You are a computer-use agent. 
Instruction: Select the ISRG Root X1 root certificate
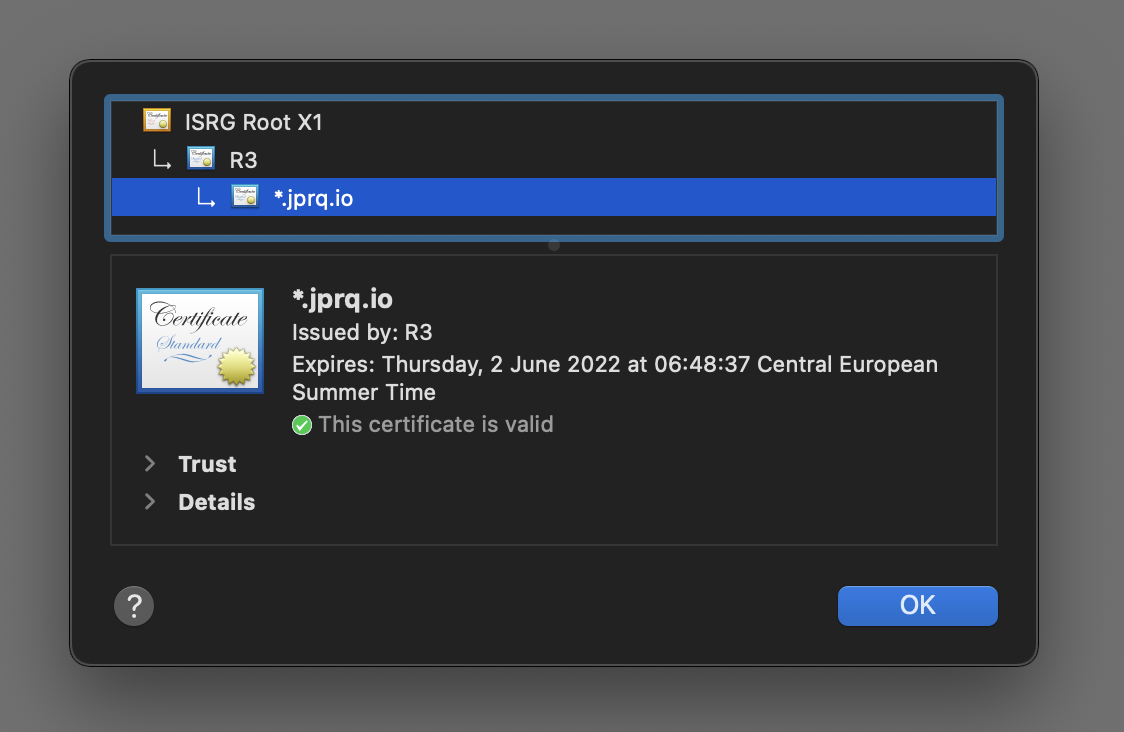[x=253, y=121]
